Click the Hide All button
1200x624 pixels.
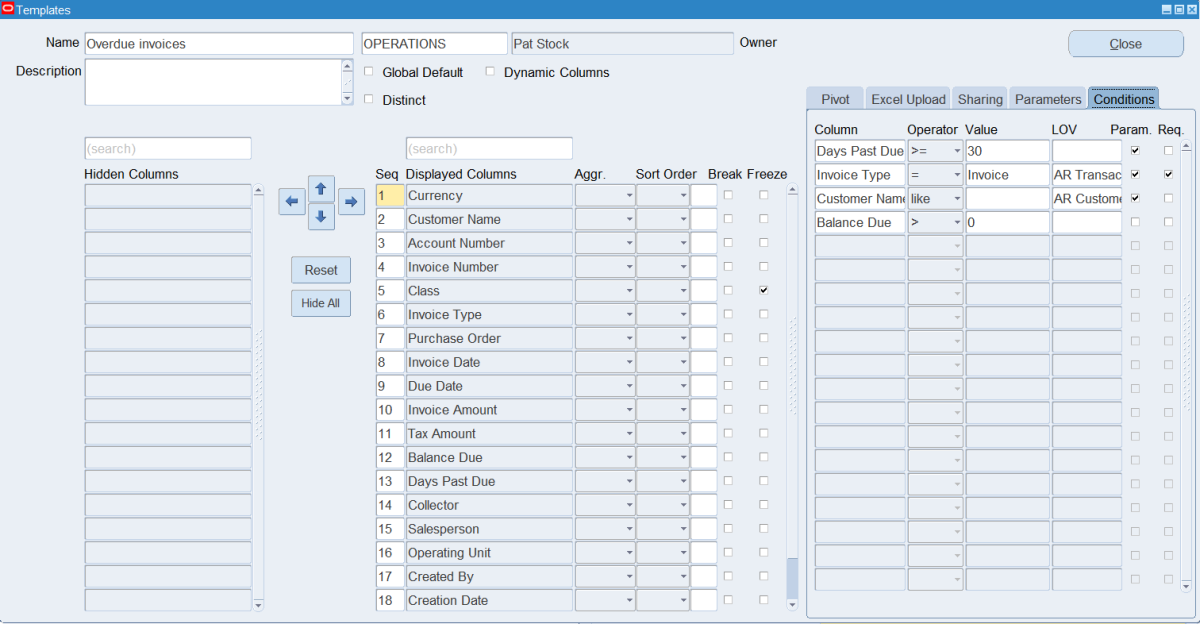321,303
